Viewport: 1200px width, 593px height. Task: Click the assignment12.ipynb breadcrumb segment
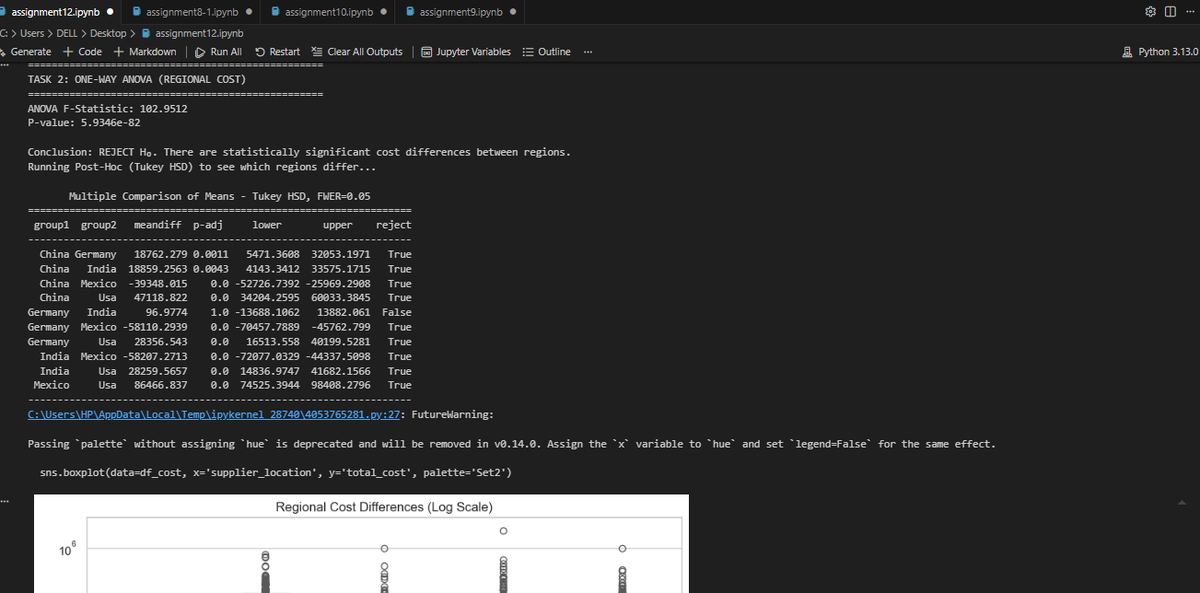pyautogui.click(x=191, y=33)
